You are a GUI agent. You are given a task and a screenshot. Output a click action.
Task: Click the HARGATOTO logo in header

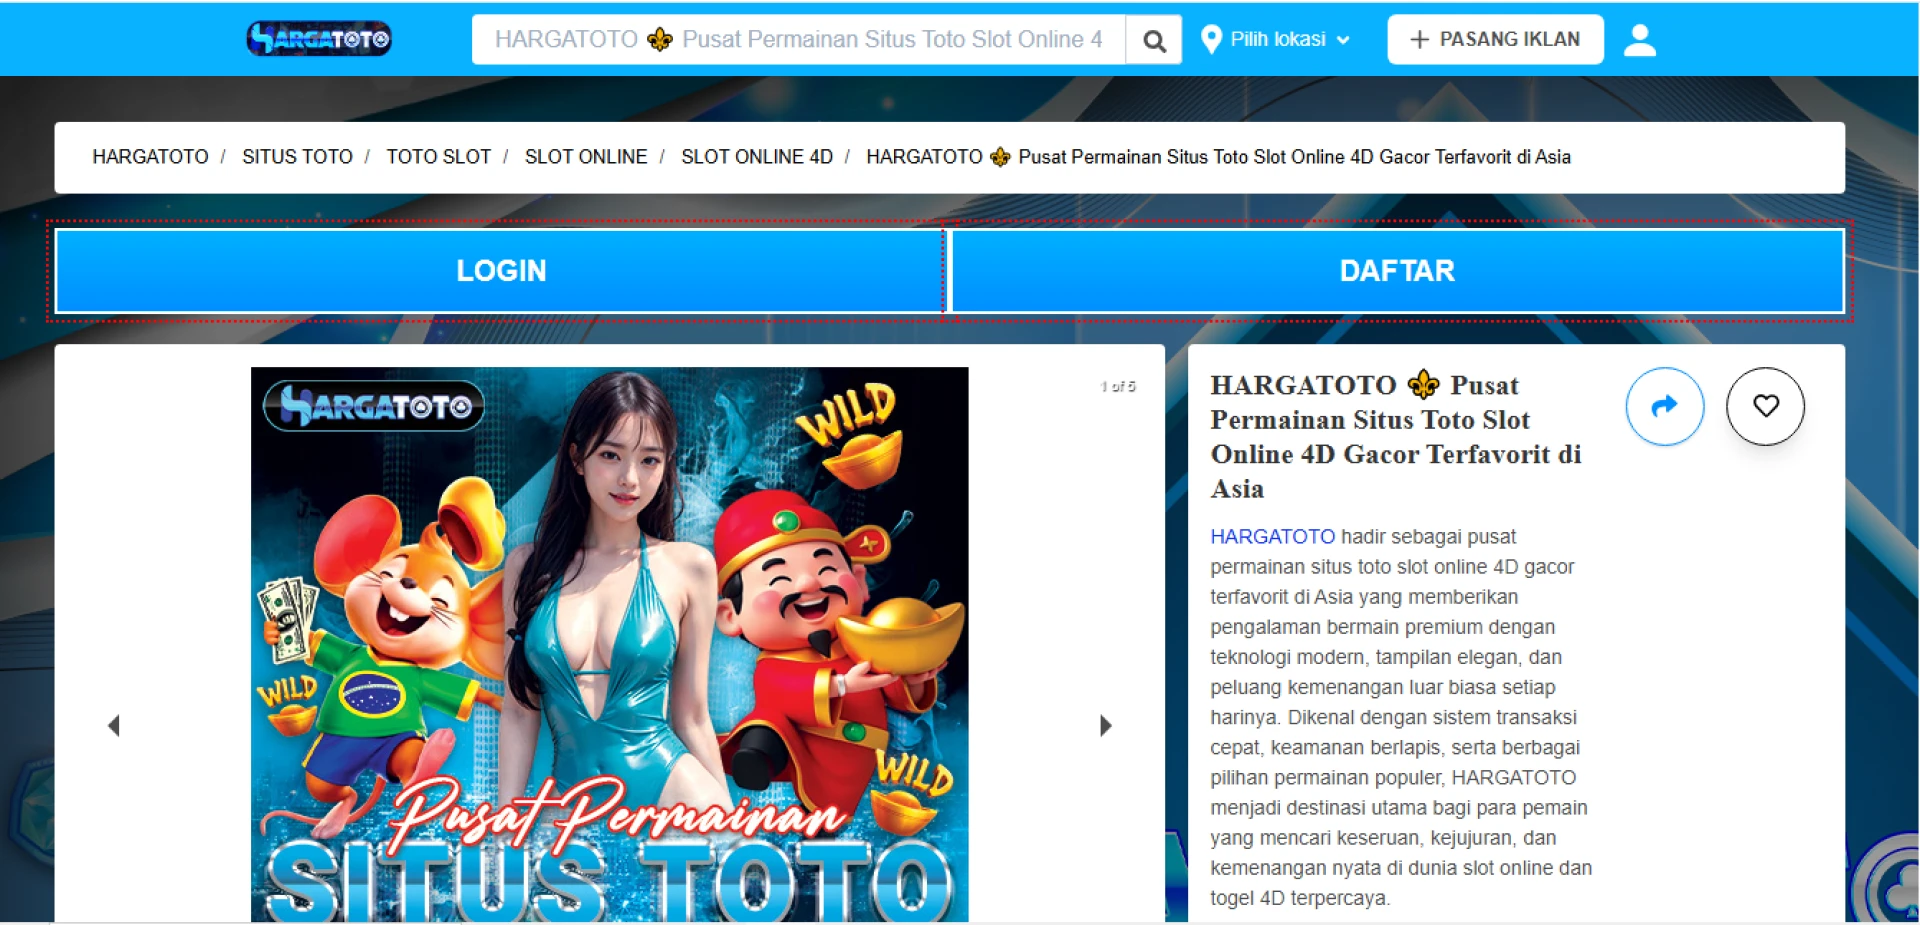click(x=318, y=39)
